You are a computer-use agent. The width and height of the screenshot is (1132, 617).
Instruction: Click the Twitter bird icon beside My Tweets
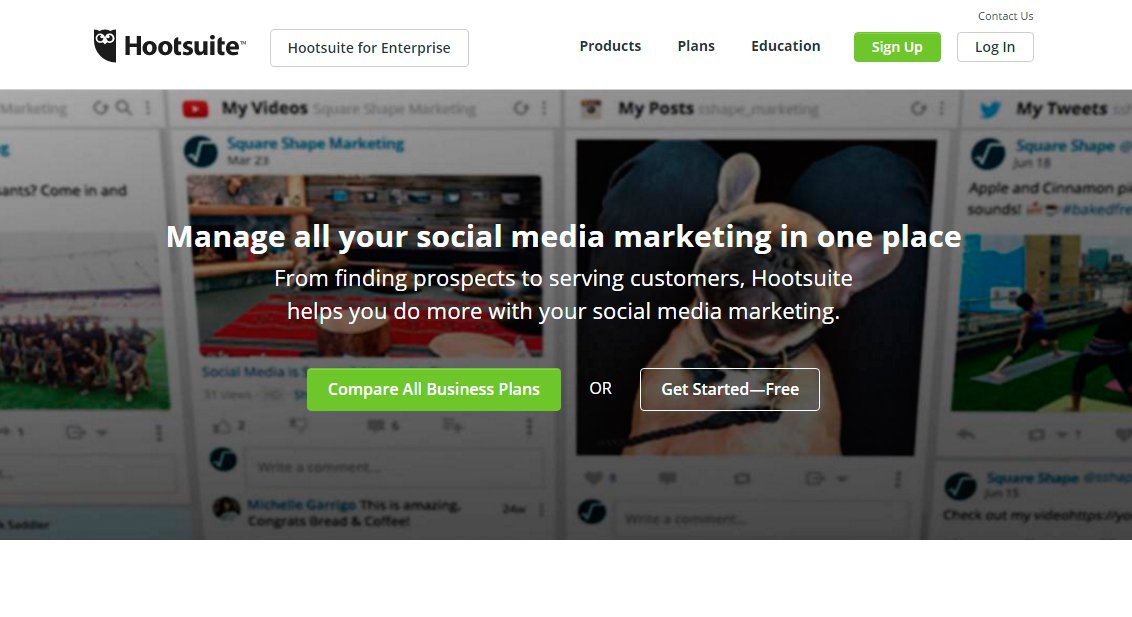(x=989, y=106)
